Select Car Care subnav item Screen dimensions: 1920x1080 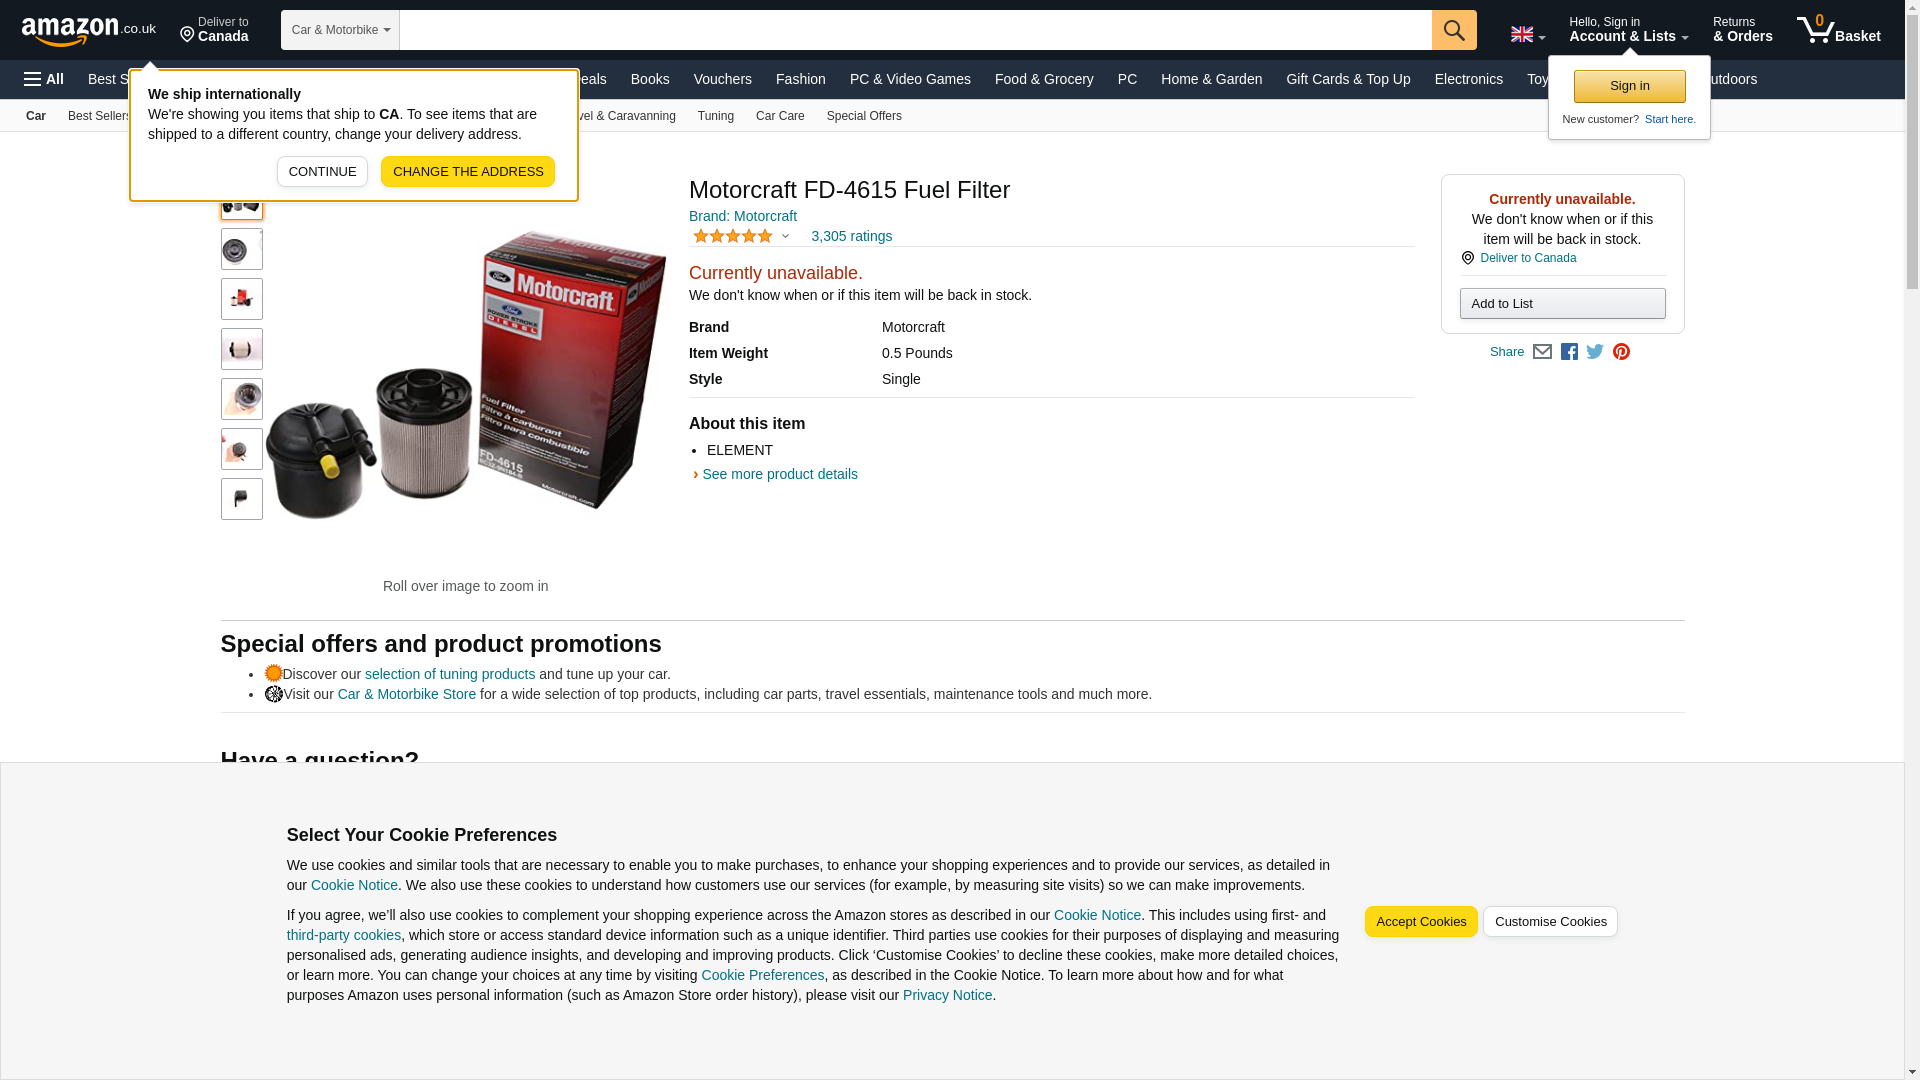coord(780,116)
